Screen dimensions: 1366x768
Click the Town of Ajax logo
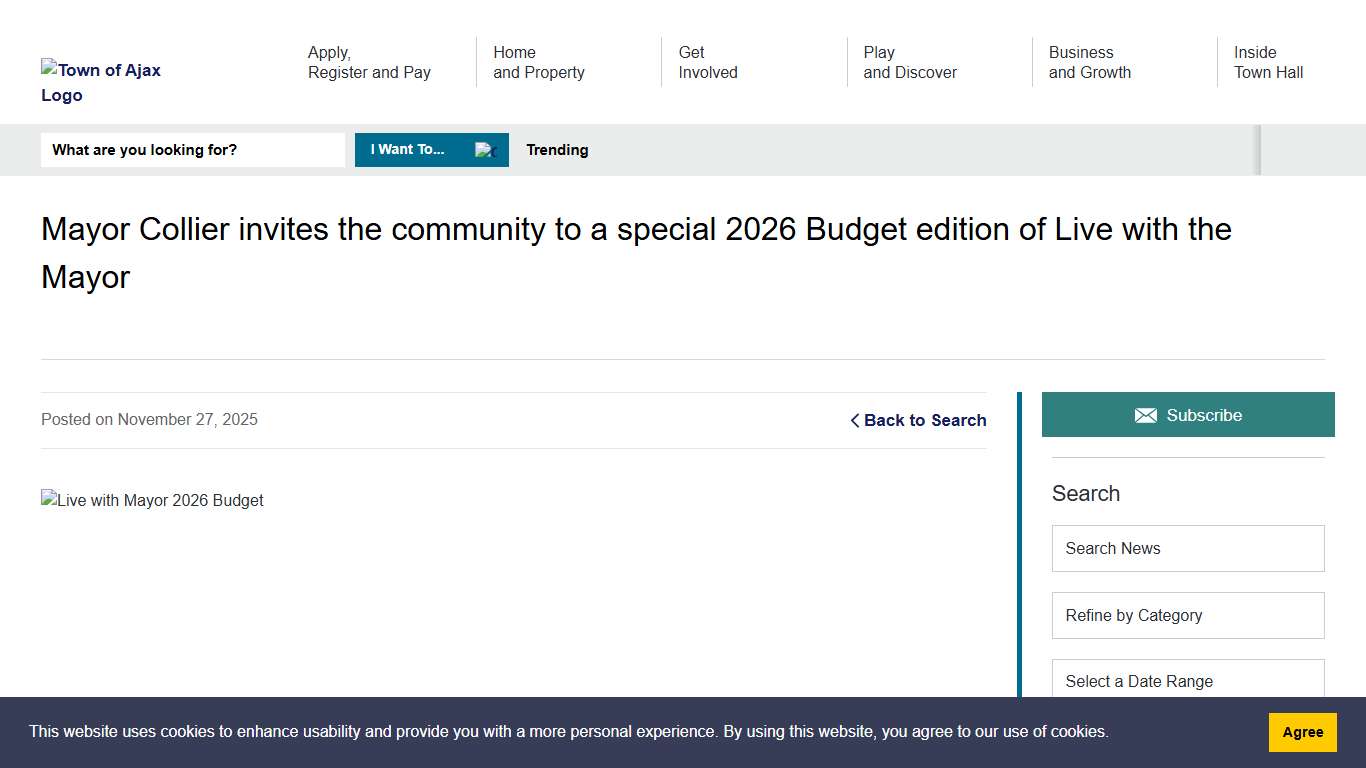click(x=101, y=82)
